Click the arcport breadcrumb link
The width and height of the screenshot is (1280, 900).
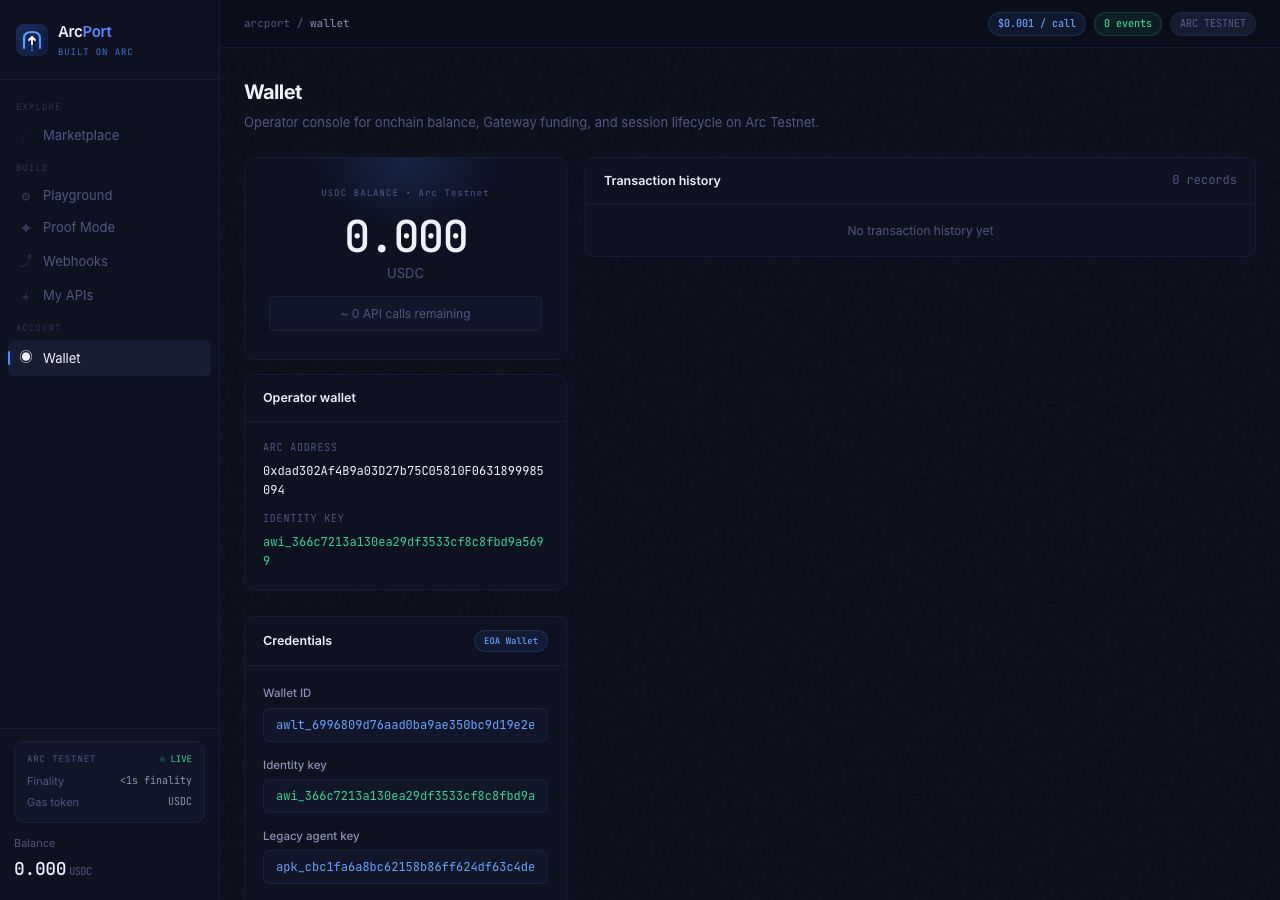point(266,23)
